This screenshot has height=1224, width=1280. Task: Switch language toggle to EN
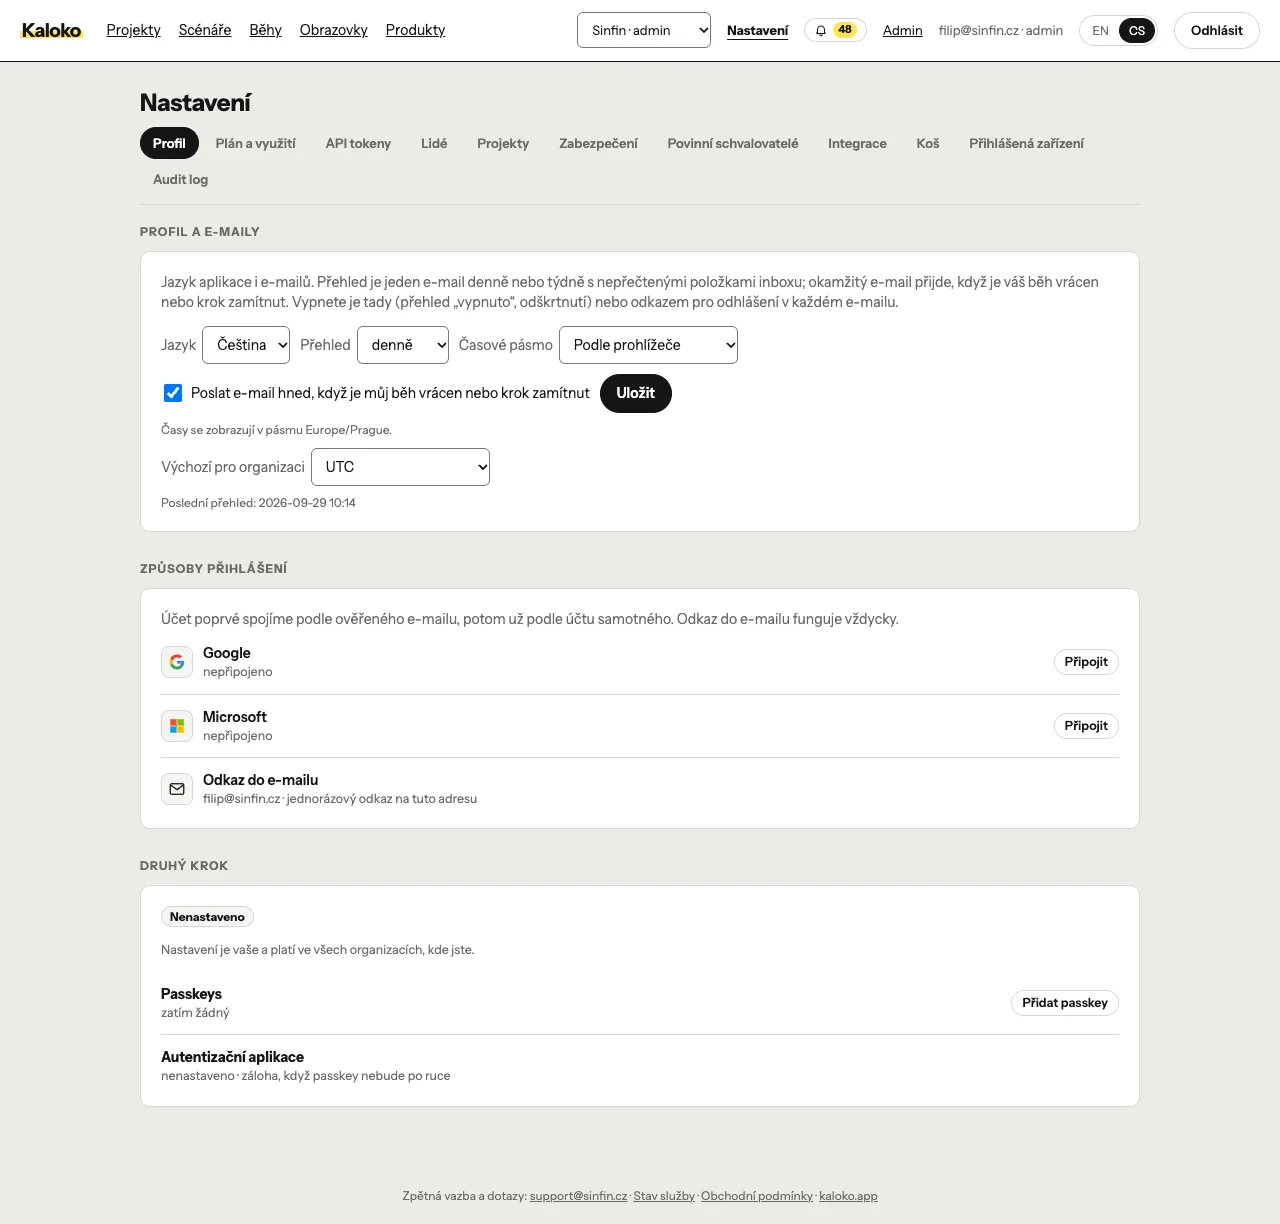pos(1100,31)
